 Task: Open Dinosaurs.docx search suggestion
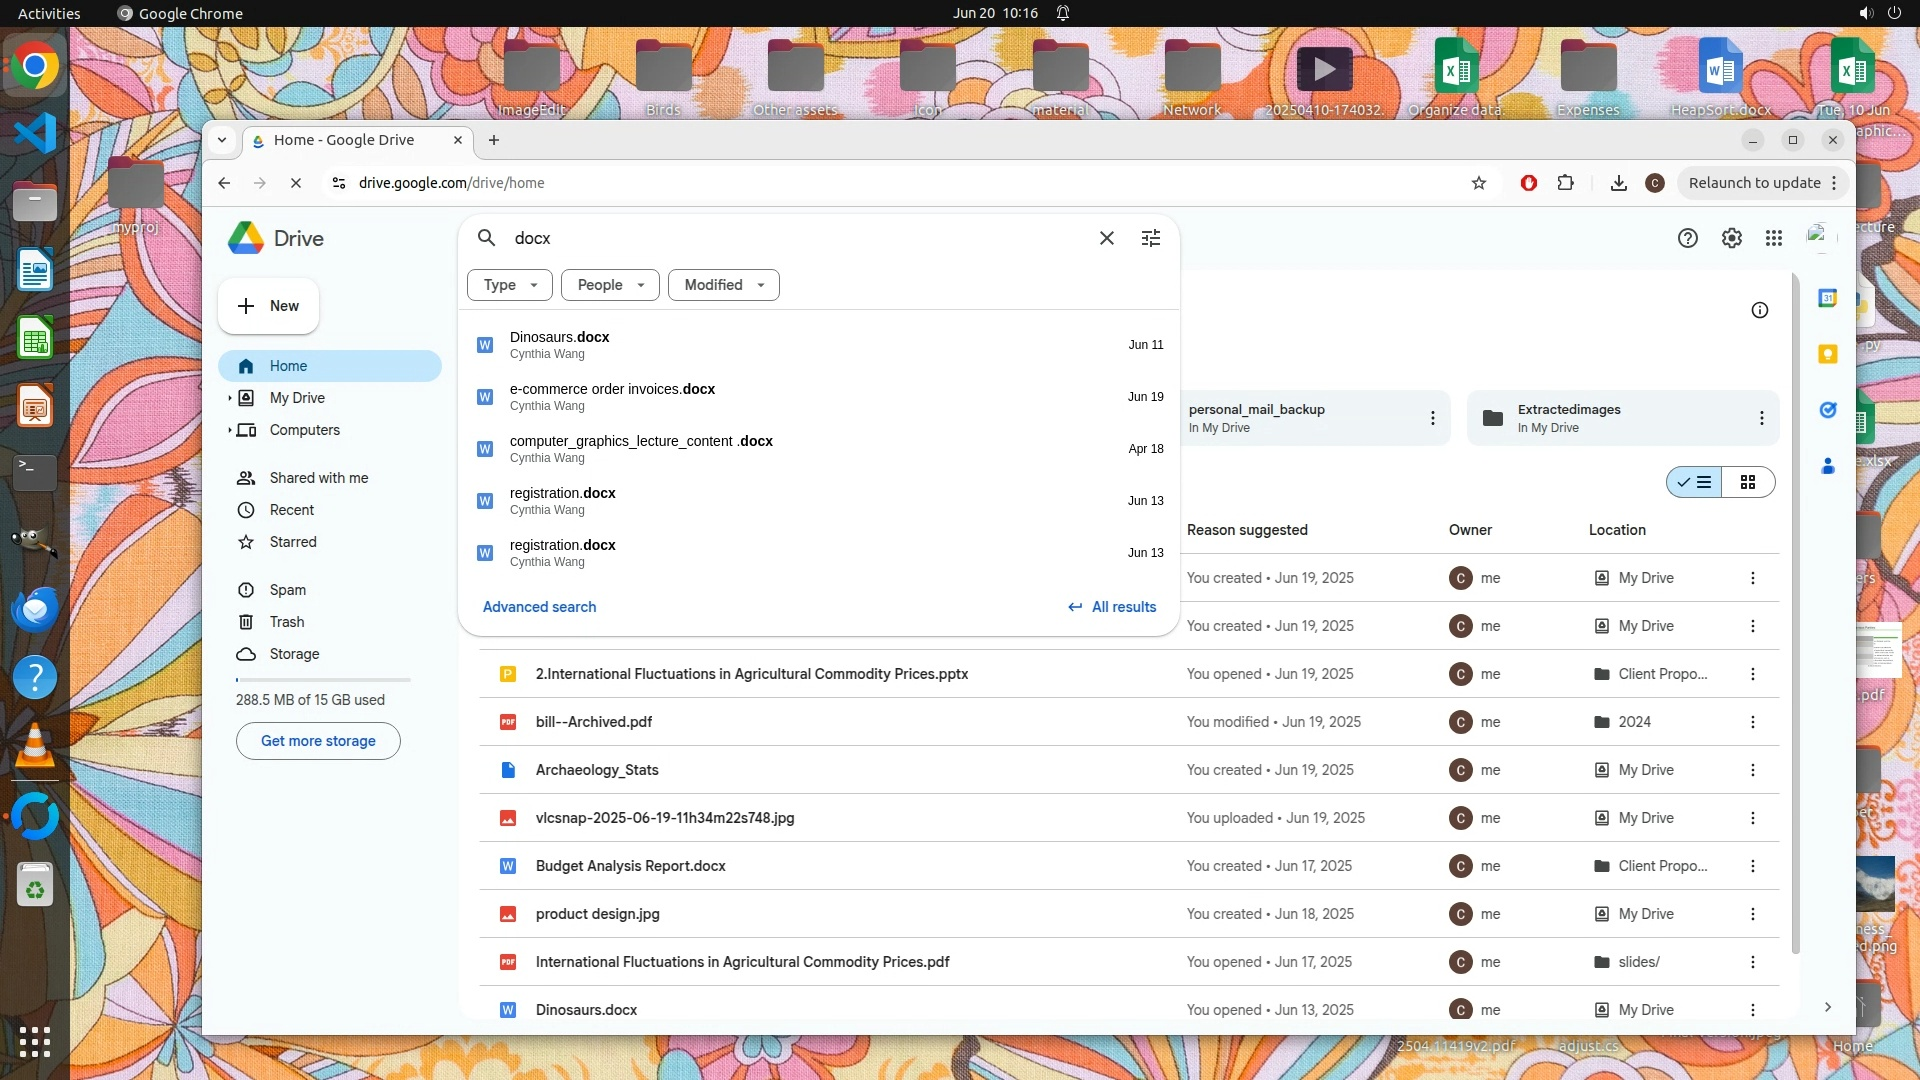pos(560,344)
